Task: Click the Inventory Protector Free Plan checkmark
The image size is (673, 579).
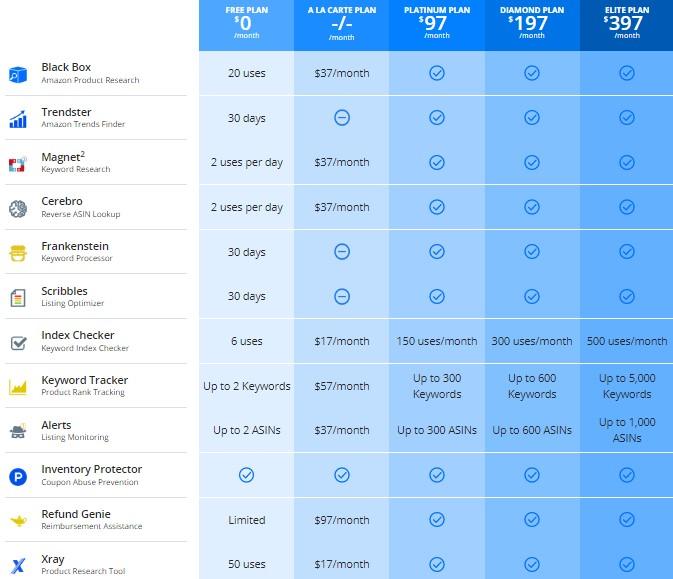Action: click(246, 475)
